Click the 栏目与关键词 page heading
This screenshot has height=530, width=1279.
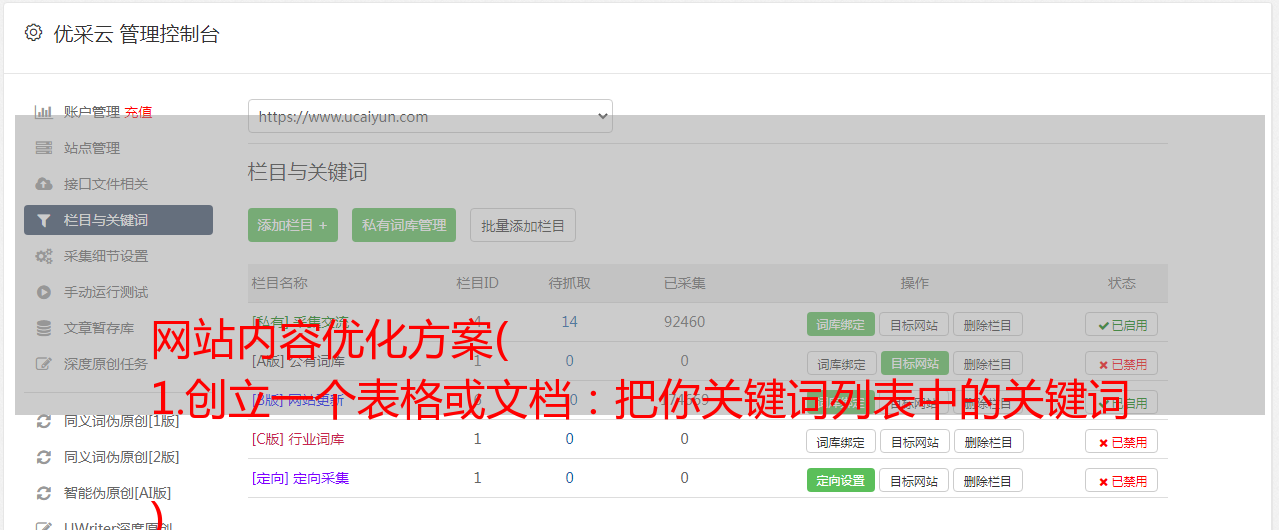(x=307, y=172)
